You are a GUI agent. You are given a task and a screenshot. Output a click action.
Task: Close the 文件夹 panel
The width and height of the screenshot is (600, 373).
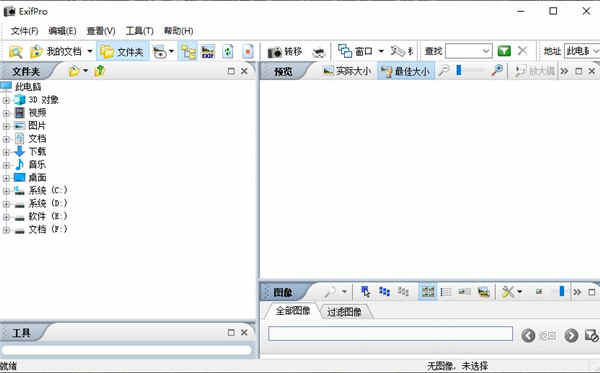[244, 71]
